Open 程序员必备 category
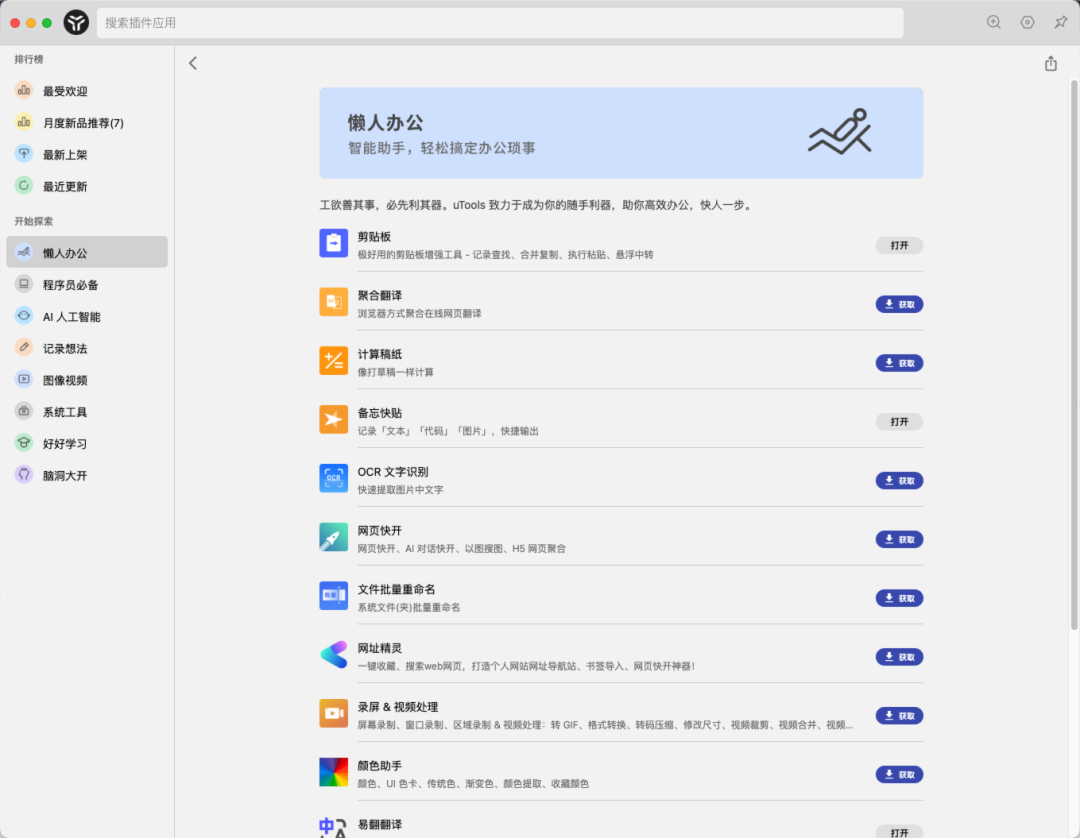Screen dimensions: 1080x838 coord(87,284)
